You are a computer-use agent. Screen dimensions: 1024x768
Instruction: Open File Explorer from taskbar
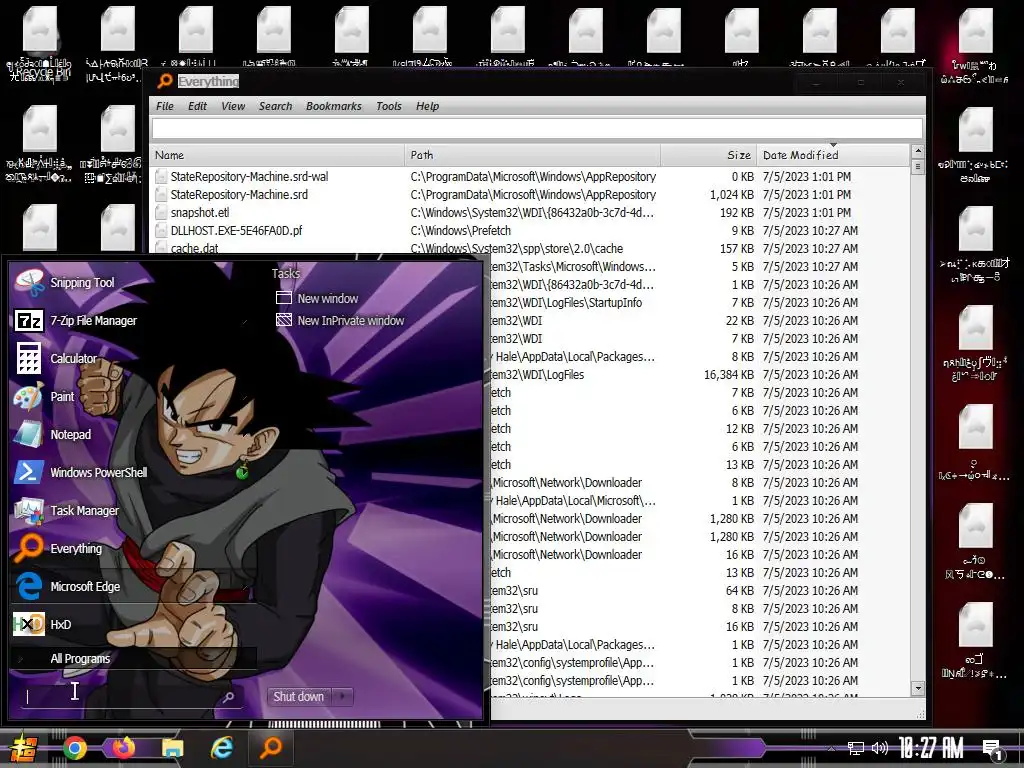click(172, 748)
